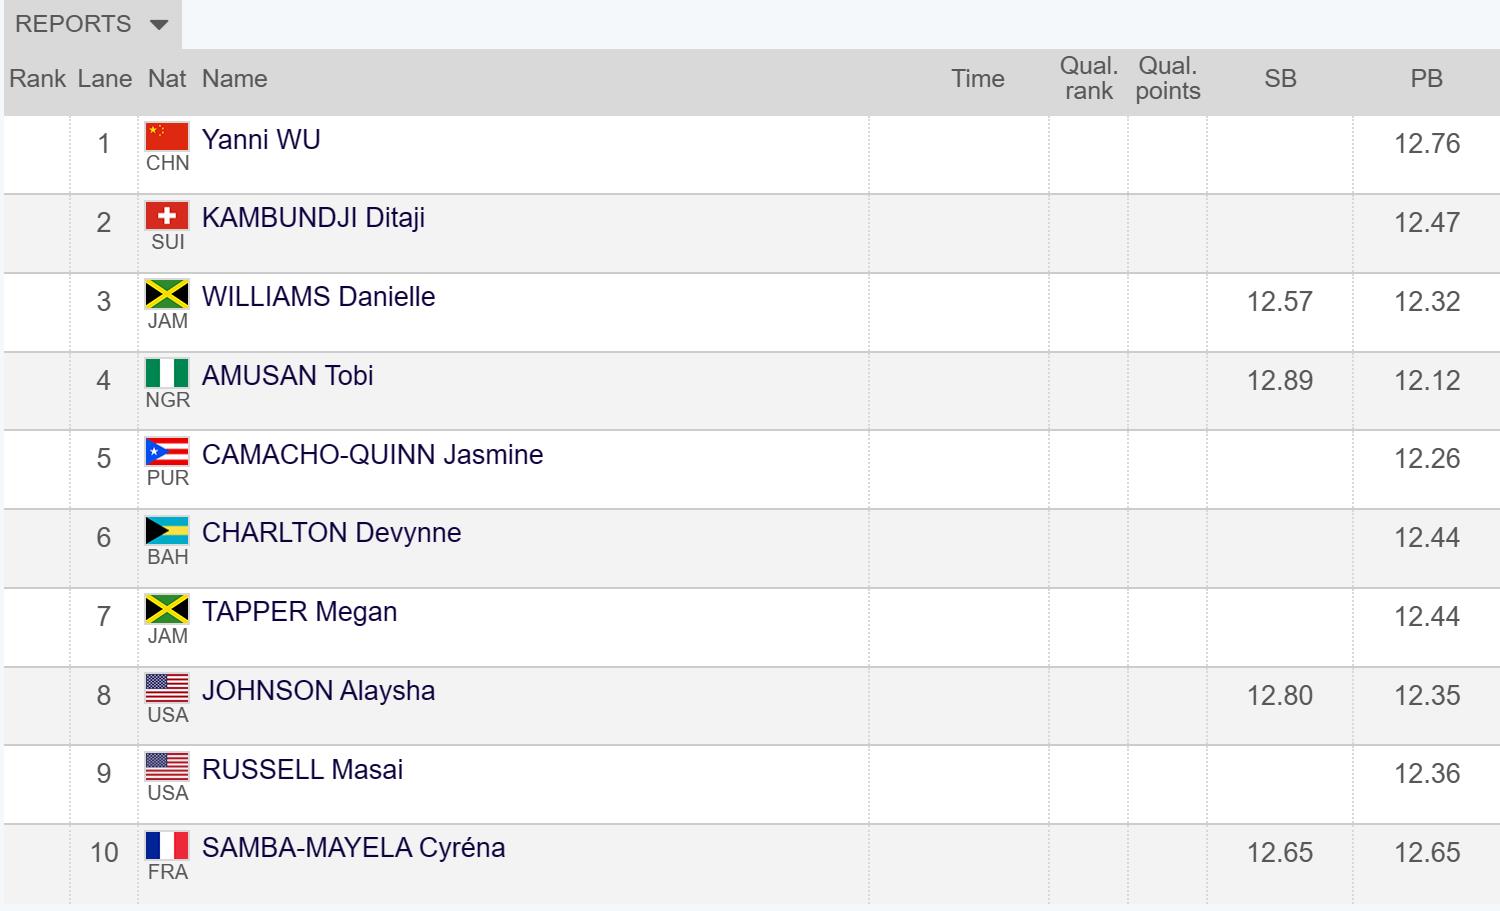Select CAMACHO-QUINN Jasmine name link
This screenshot has height=911, width=1500.
coord(372,455)
